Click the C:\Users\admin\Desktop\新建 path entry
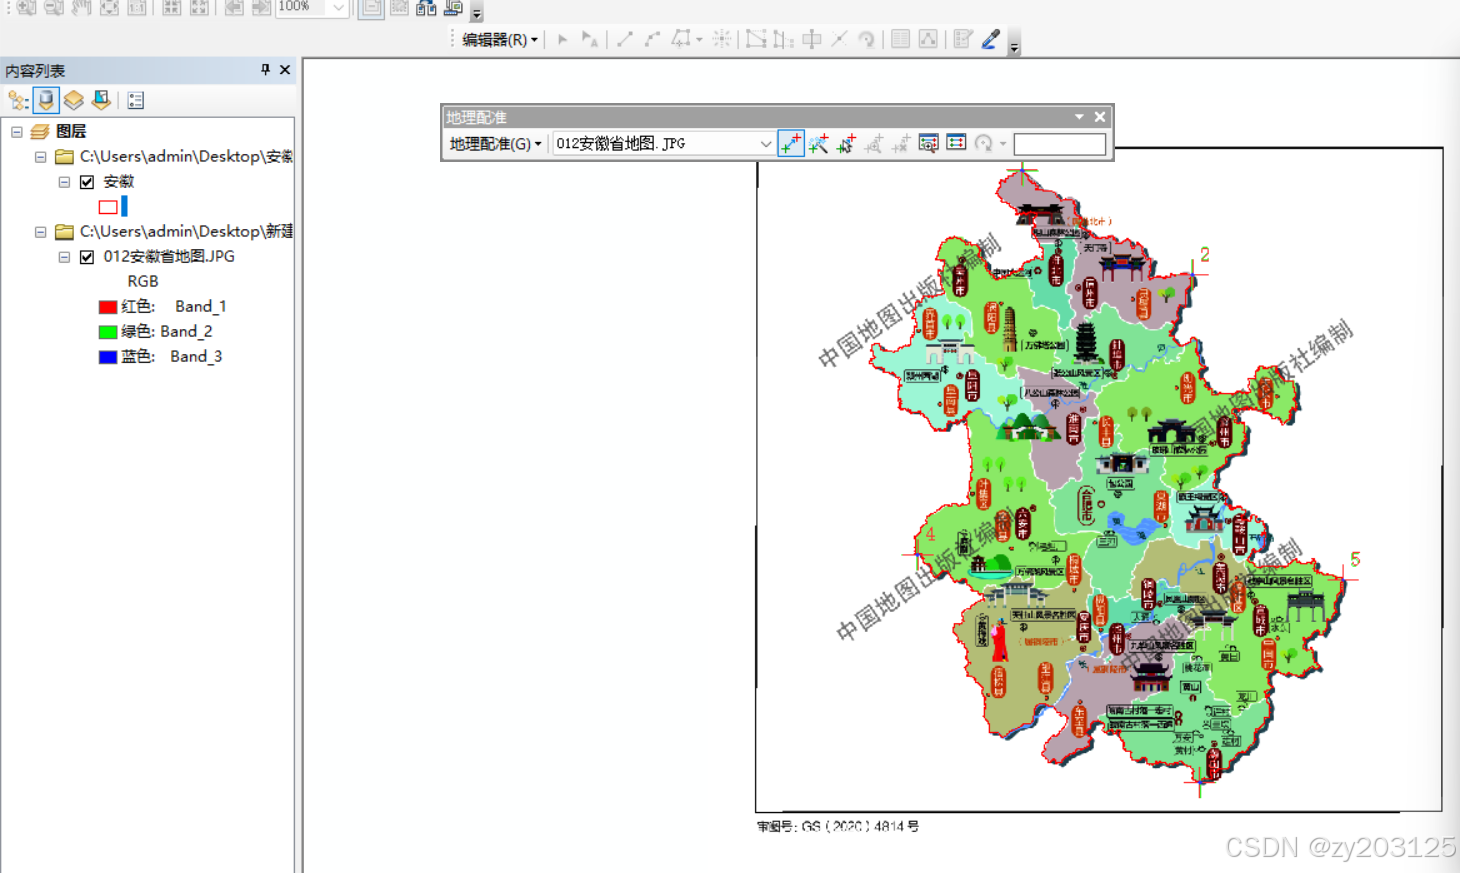The height and width of the screenshot is (873, 1460). coord(186,232)
